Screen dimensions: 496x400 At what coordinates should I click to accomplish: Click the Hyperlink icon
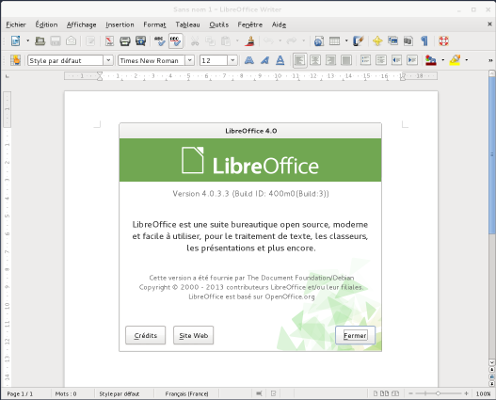click(x=319, y=41)
